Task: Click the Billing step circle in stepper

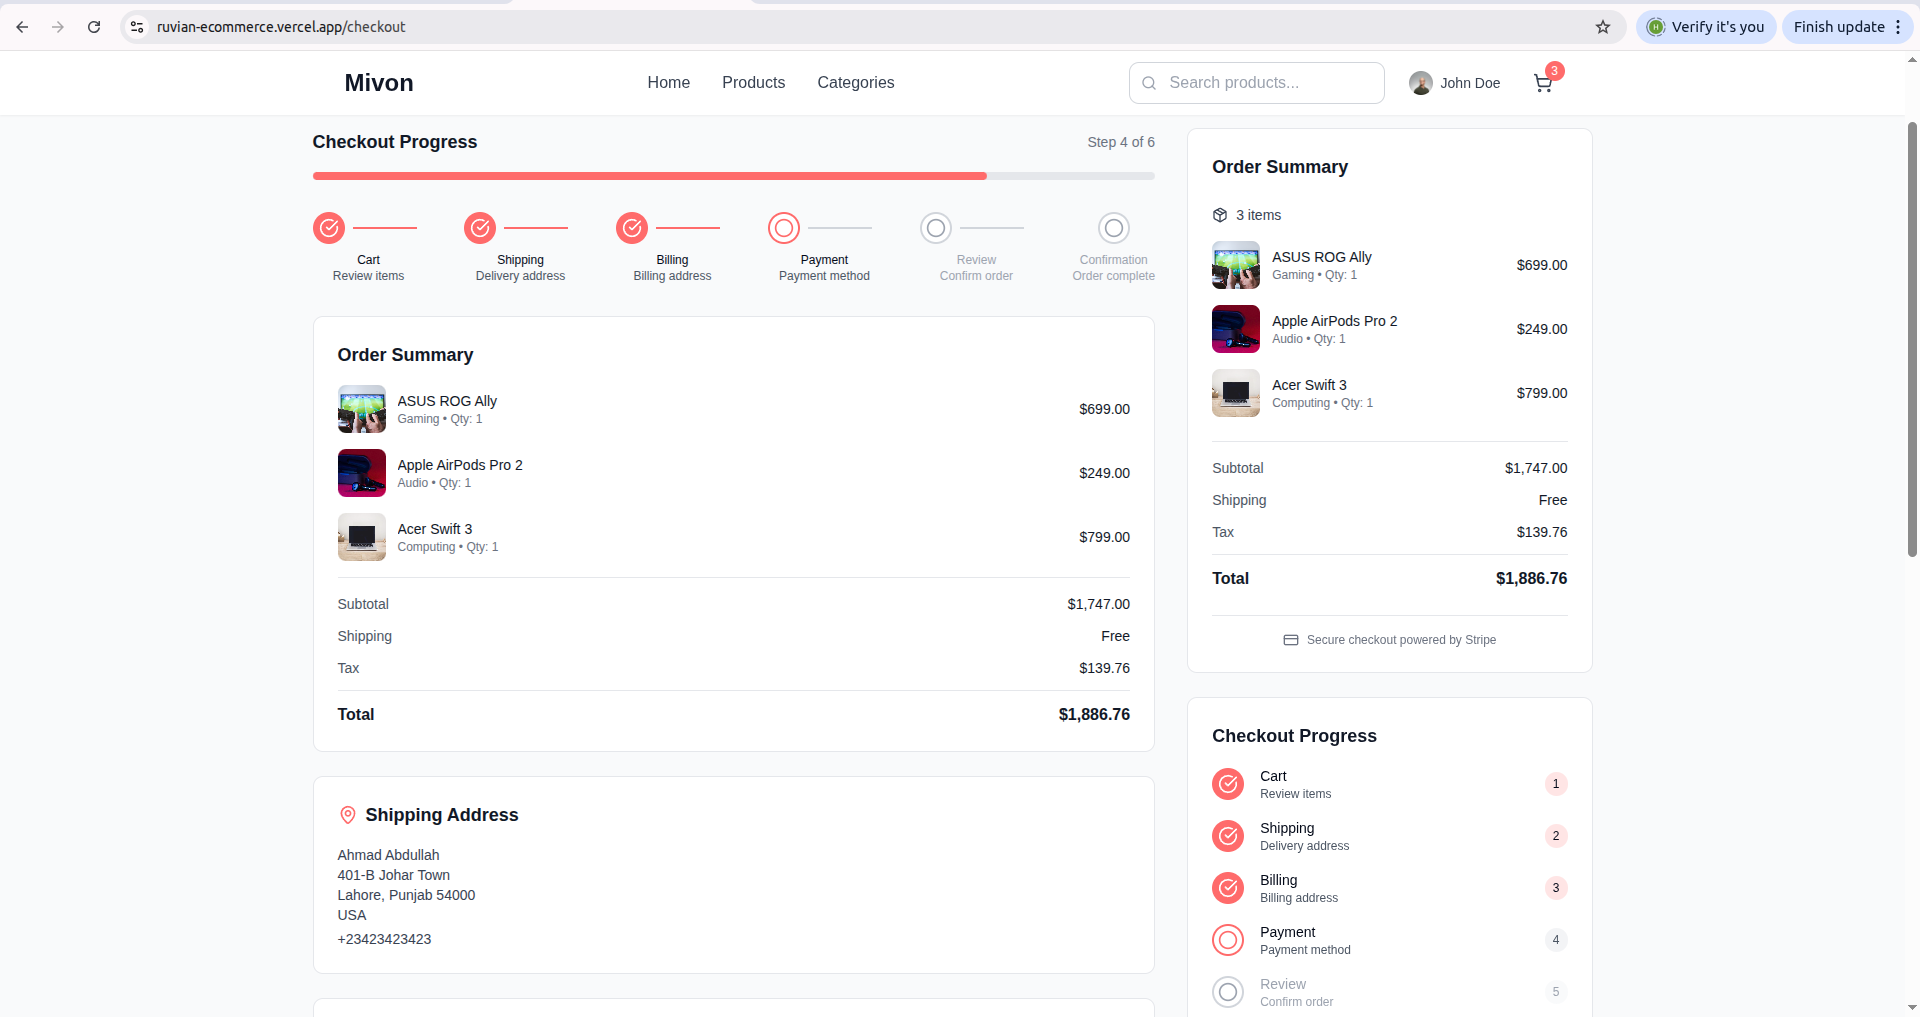Action: coord(632,228)
